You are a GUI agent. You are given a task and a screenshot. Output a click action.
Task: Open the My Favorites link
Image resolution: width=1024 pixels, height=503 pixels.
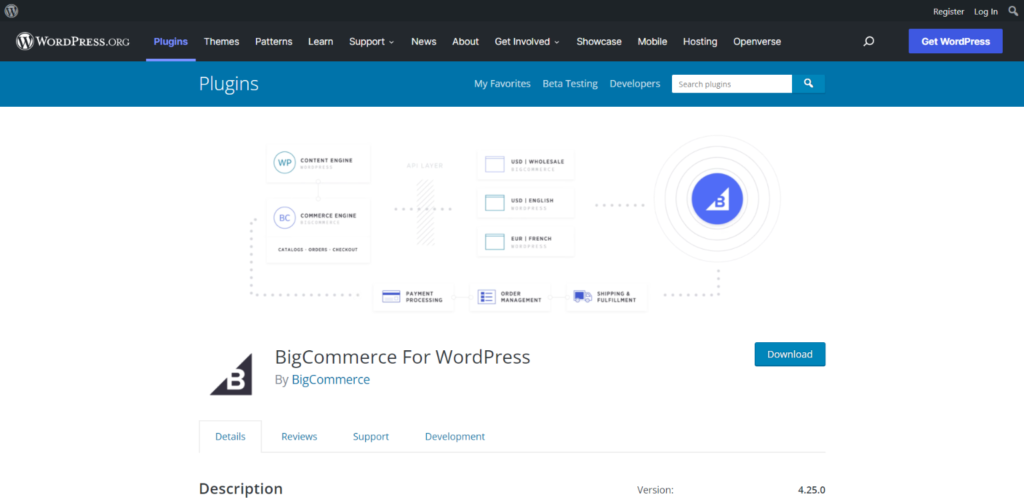tap(502, 84)
